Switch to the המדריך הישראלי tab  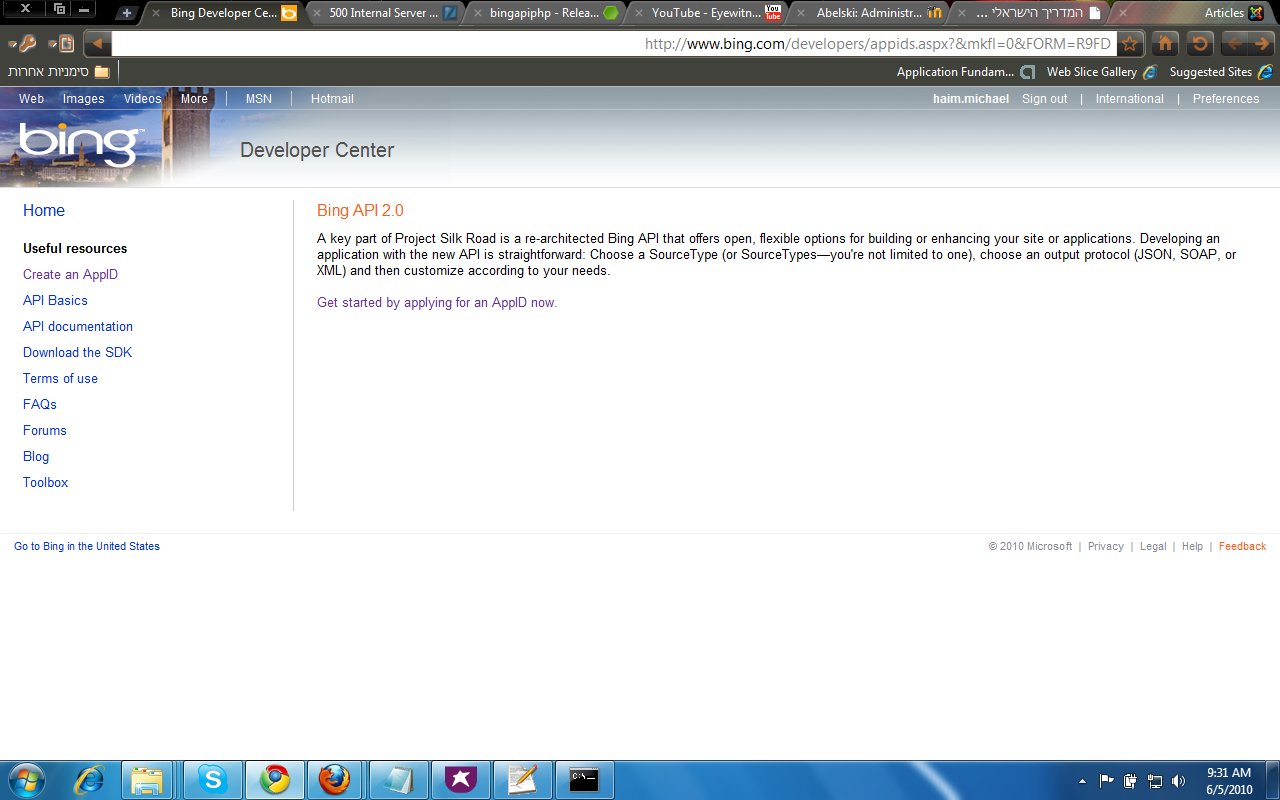coord(1029,13)
